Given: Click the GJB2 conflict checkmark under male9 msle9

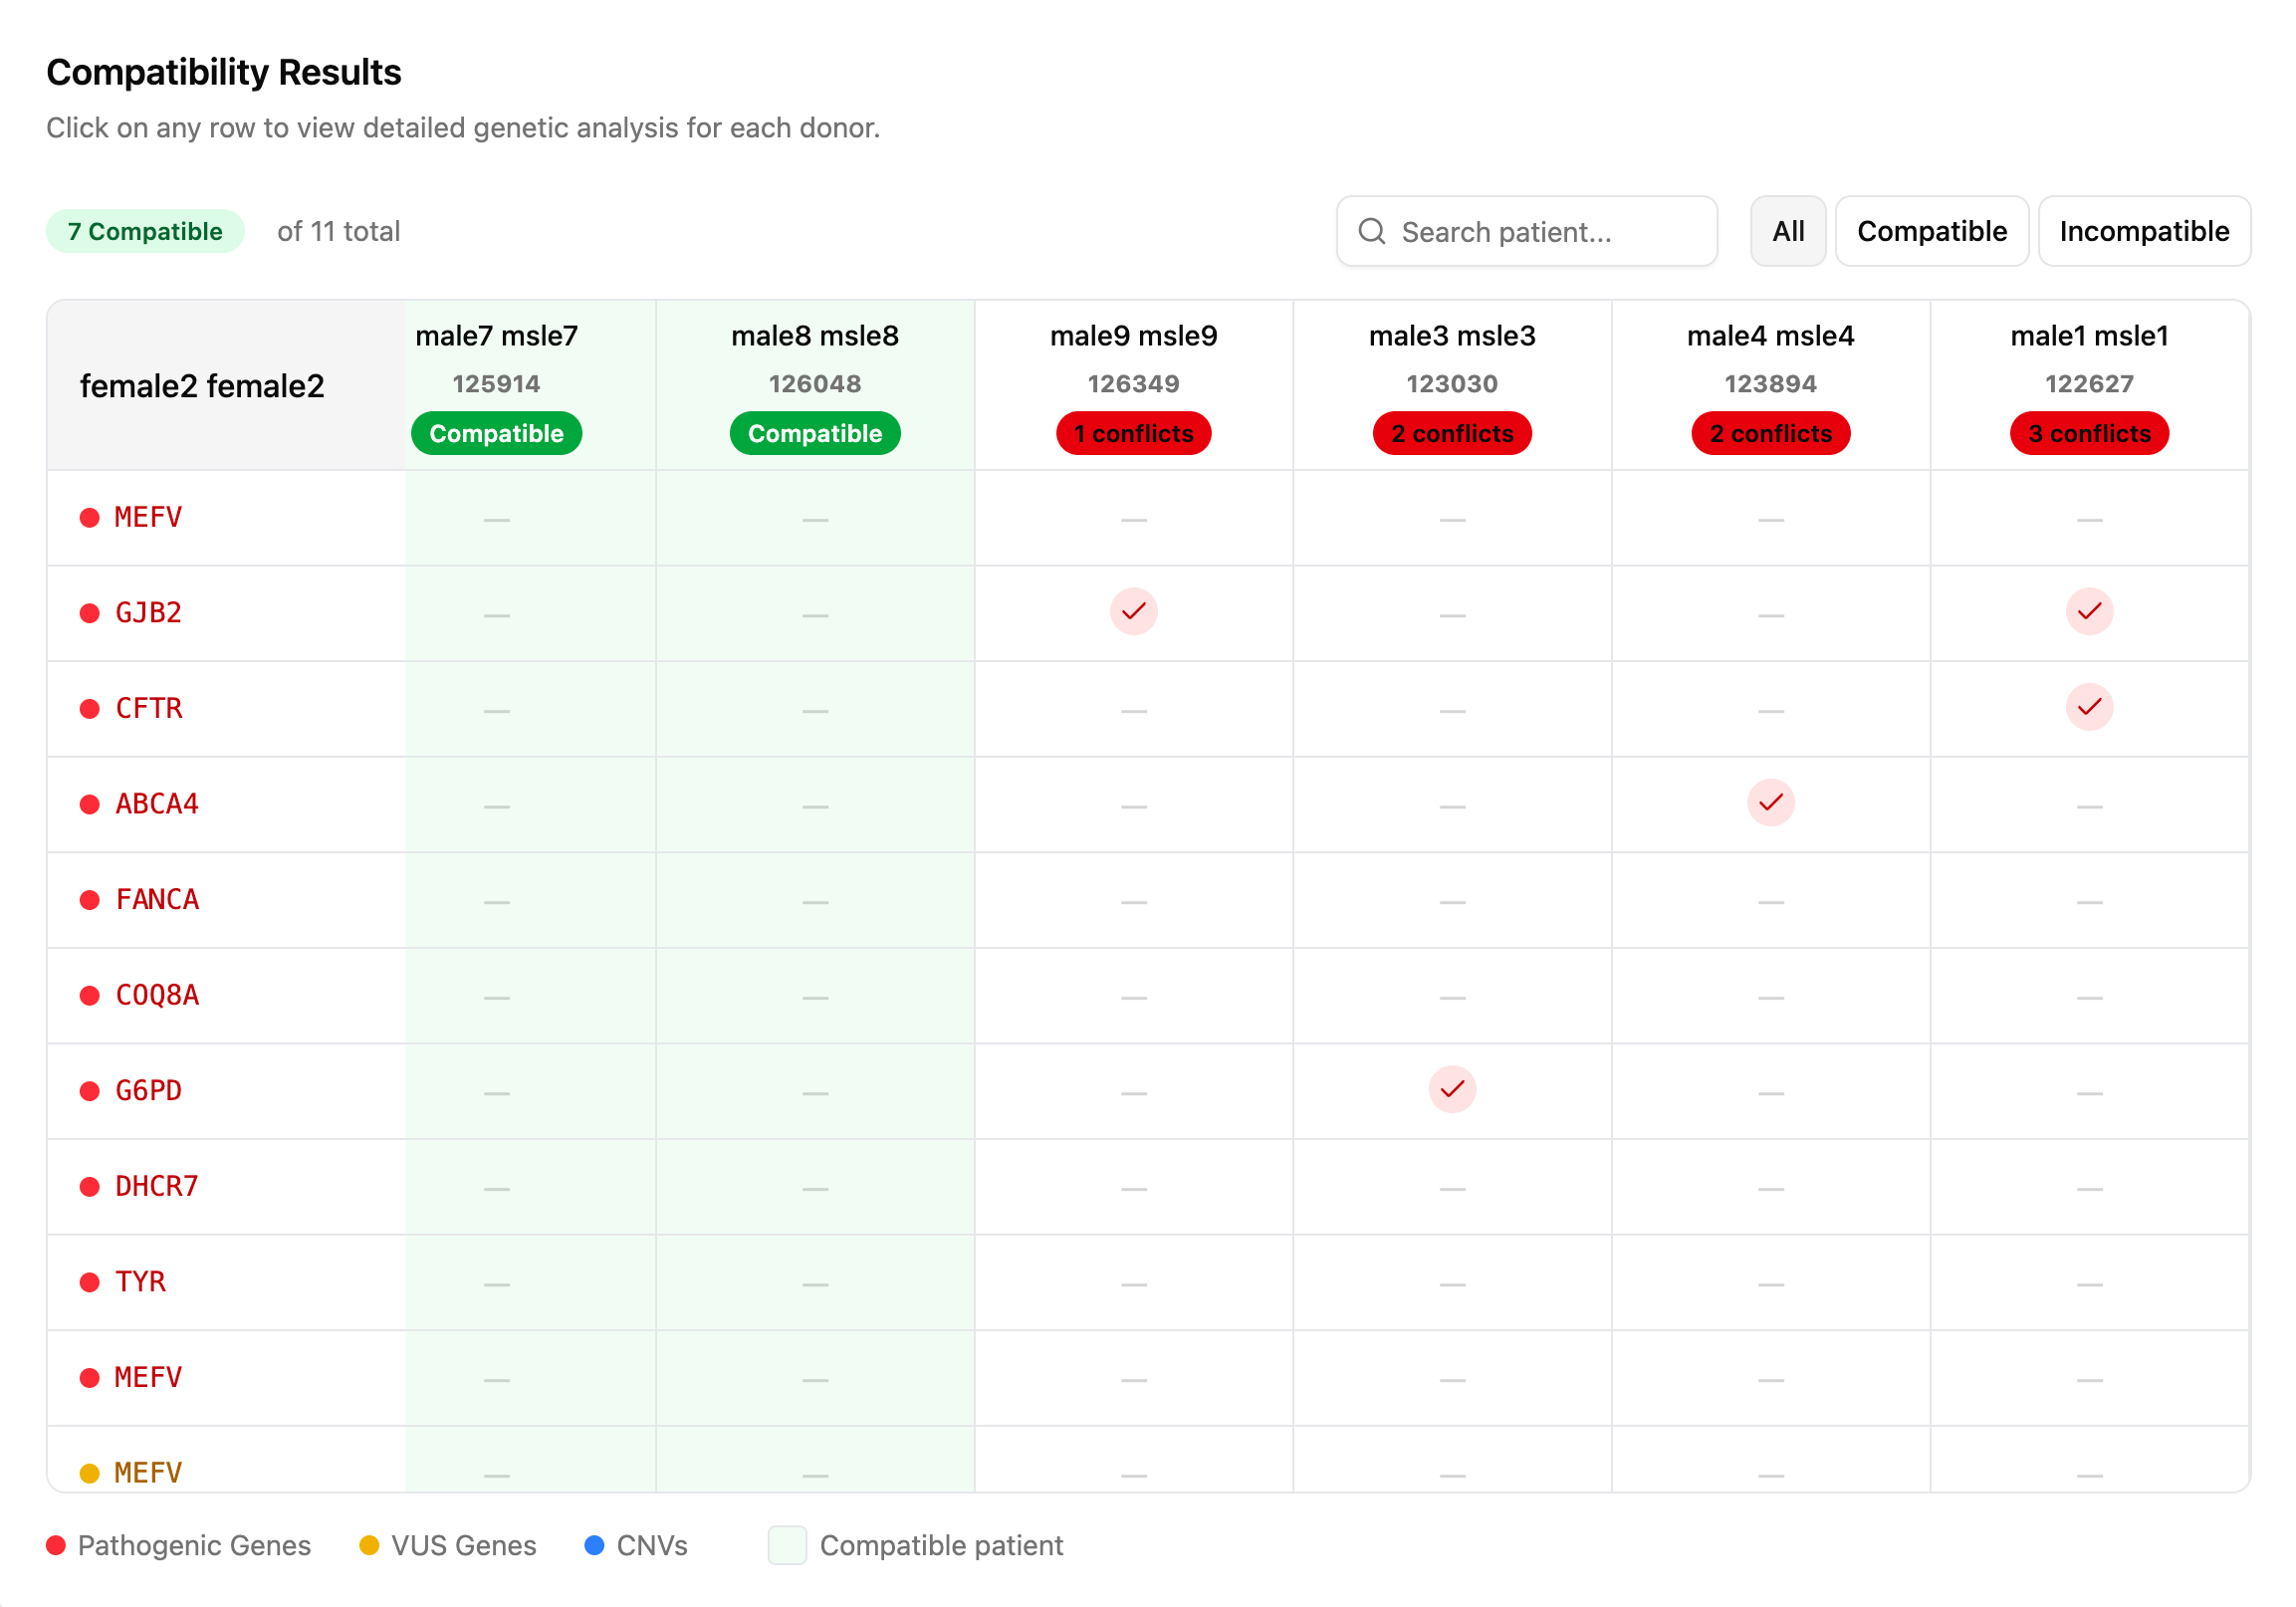Looking at the screenshot, I should tap(1133, 612).
